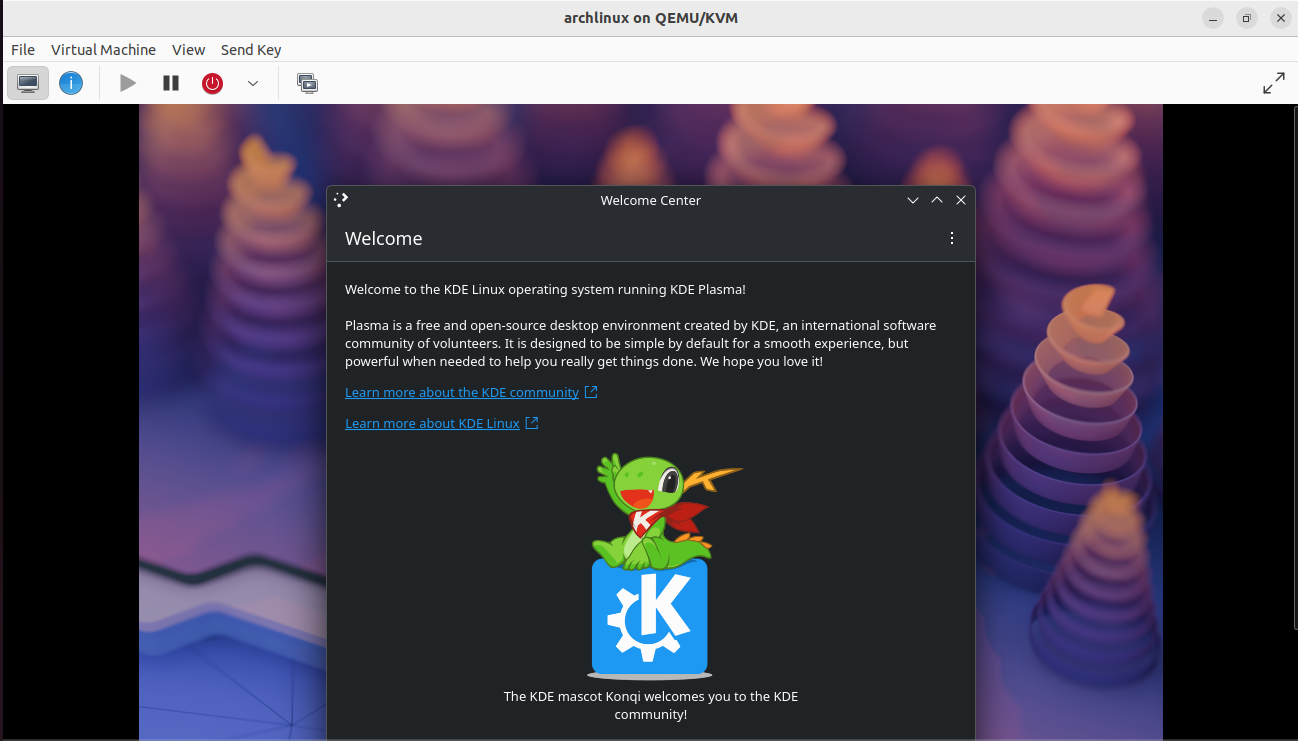The width and height of the screenshot is (1298, 741).
Task: Run the virtual machine
Action: pyautogui.click(x=127, y=83)
